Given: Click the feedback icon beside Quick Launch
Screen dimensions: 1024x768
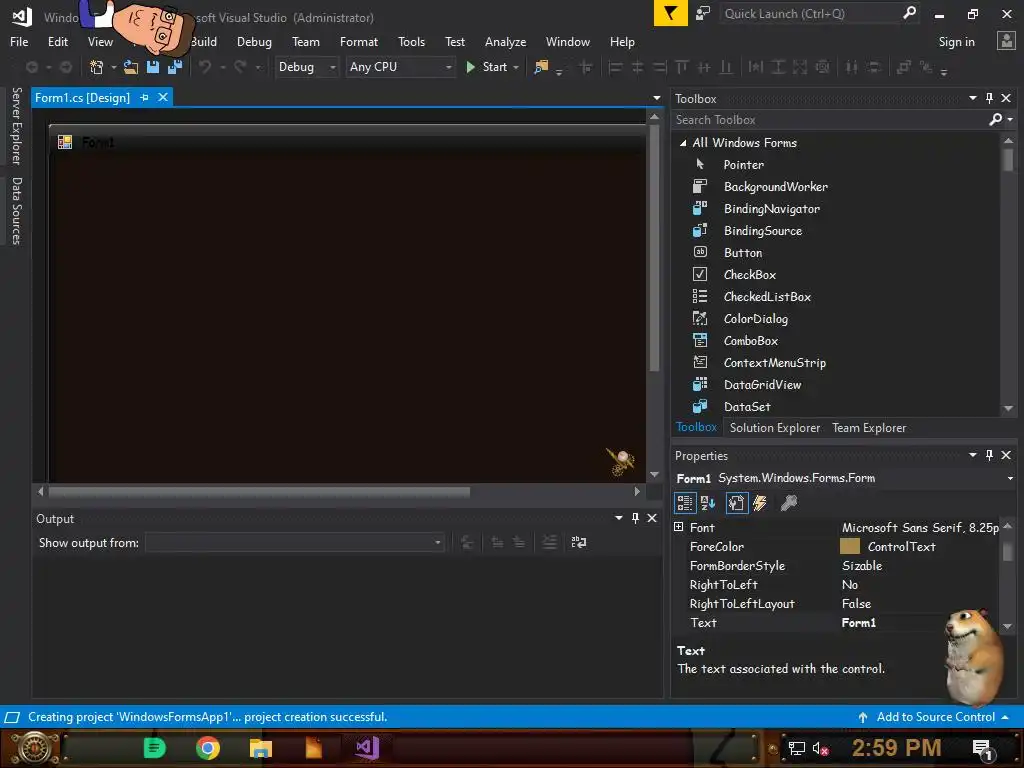Looking at the screenshot, I should (x=703, y=13).
